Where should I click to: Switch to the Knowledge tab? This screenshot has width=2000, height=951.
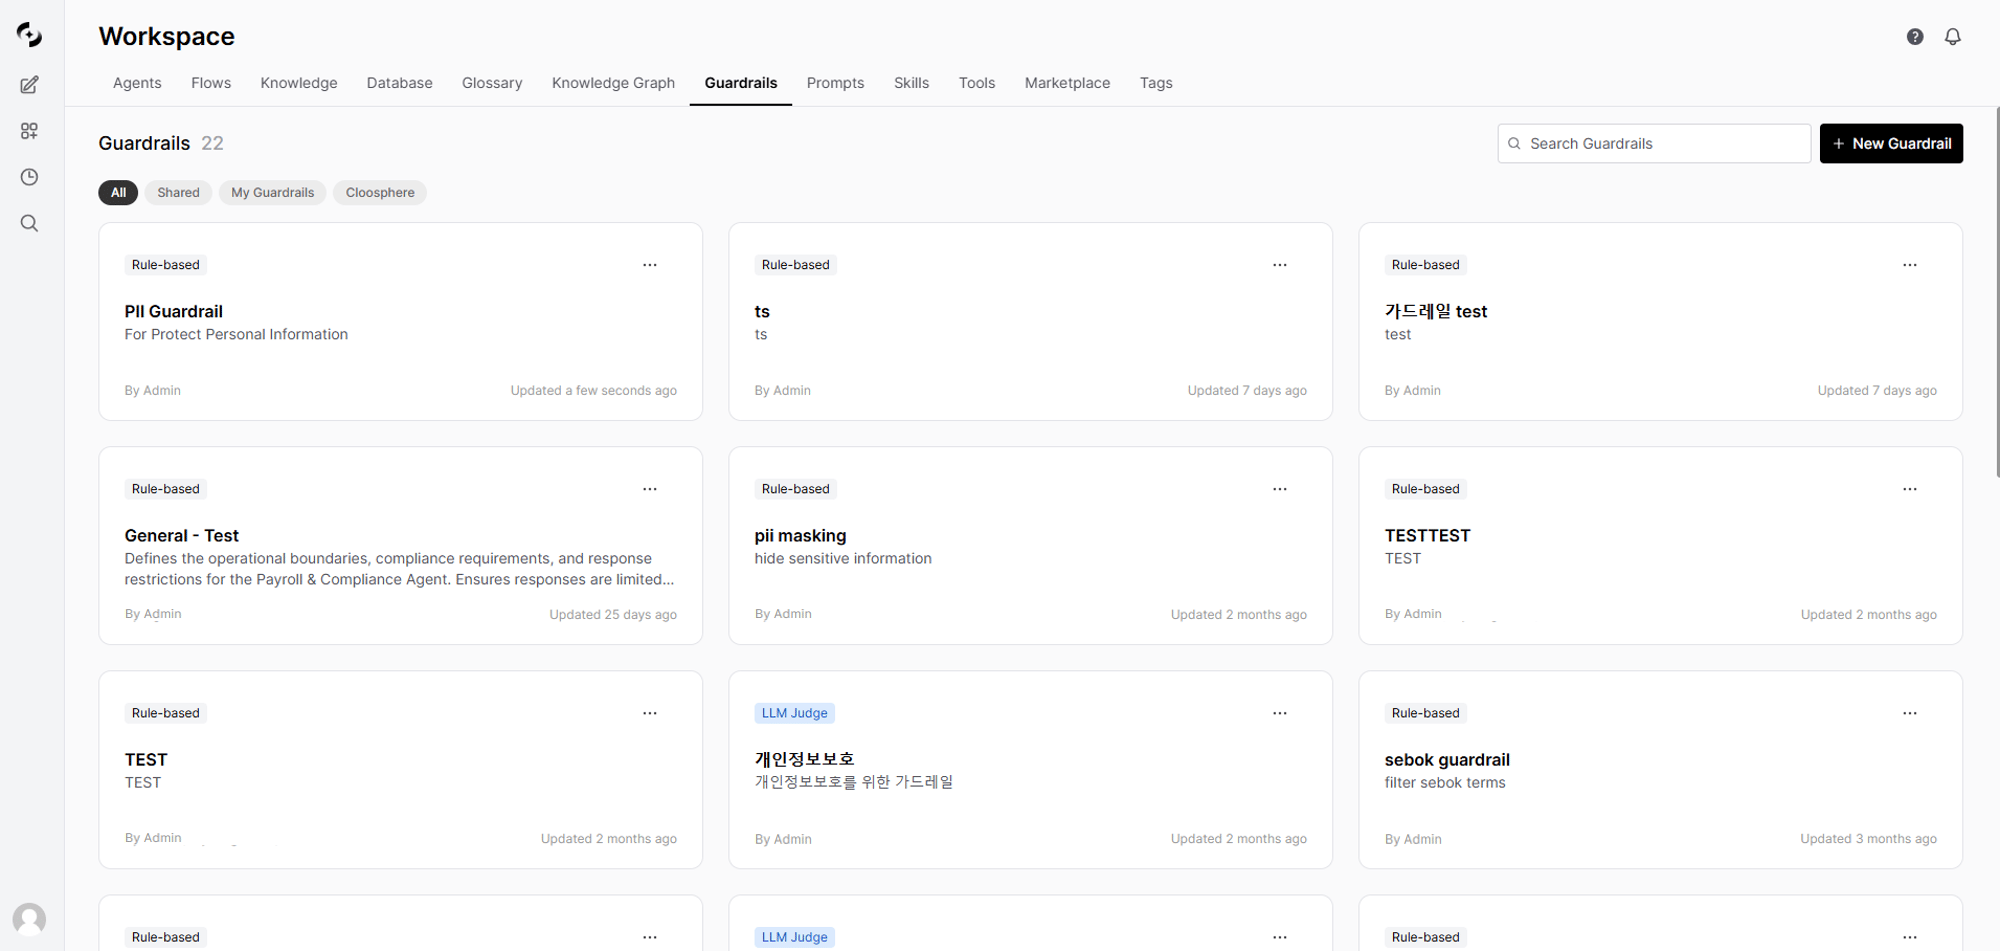pos(299,83)
